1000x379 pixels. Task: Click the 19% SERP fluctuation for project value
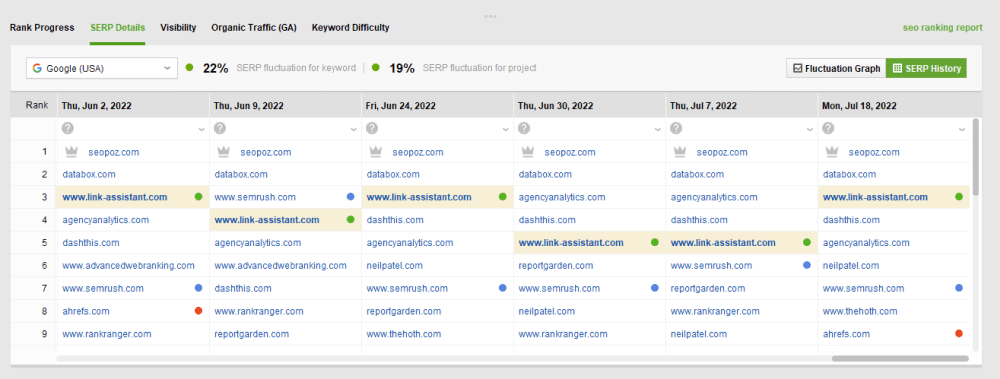(x=402, y=68)
